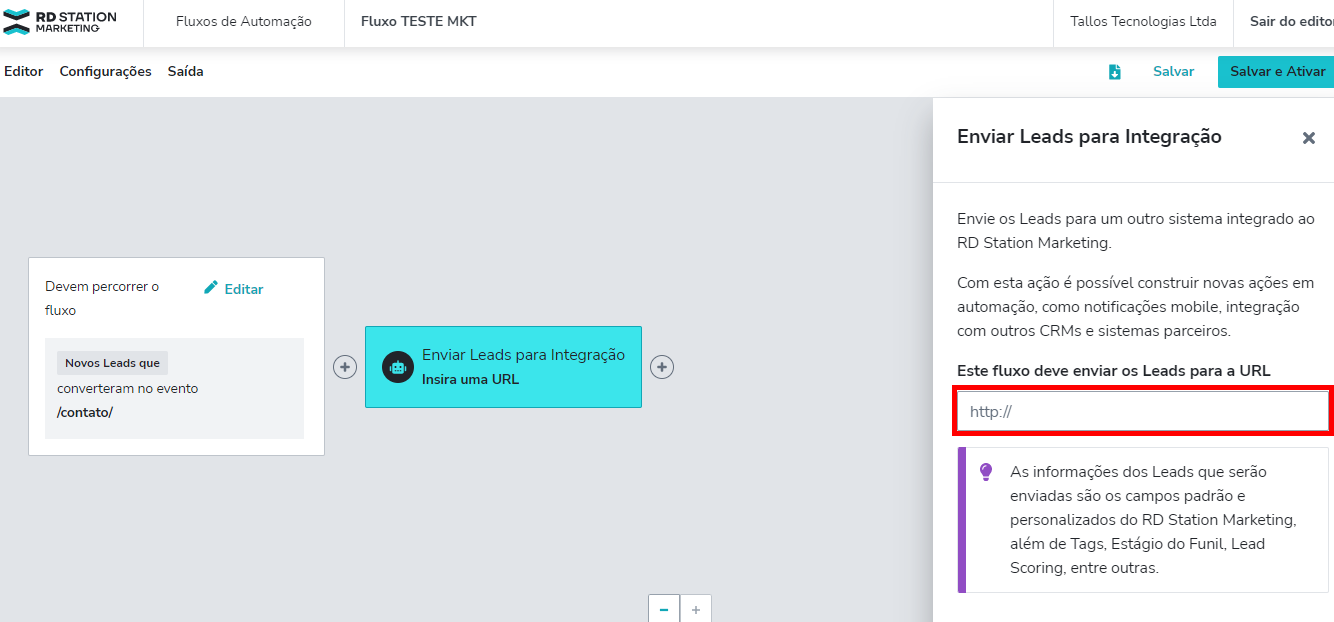Image resolution: width=1334 pixels, height=622 pixels.
Task: Switch to the Configurações tab
Action: click(105, 71)
